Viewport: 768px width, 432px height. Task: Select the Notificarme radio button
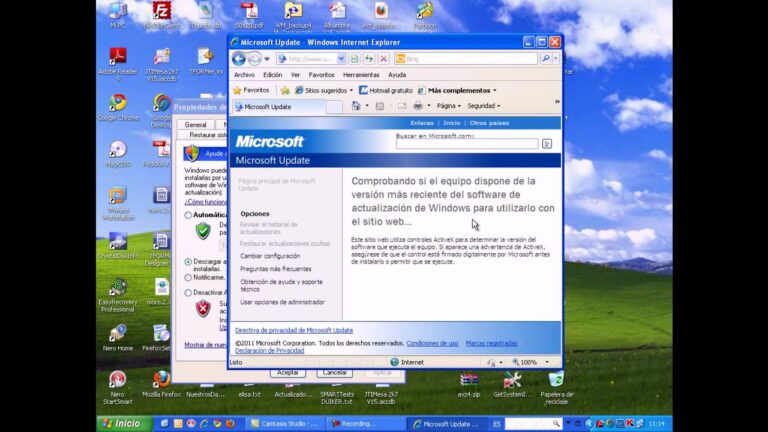click(x=188, y=278)
